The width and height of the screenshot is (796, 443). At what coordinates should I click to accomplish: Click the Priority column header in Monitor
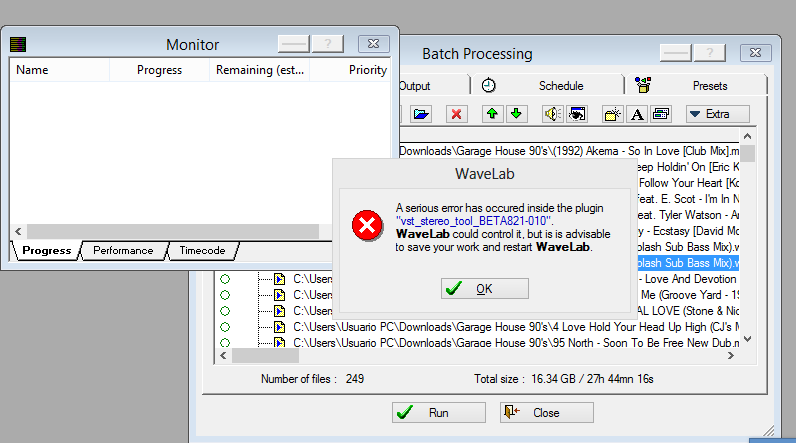point(350,70)
